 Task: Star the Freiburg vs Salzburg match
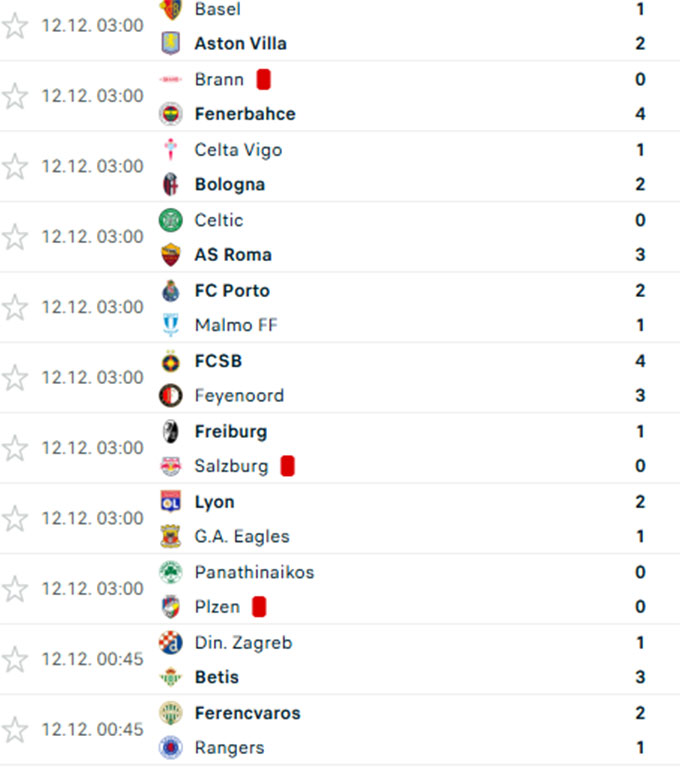pyautogui.click(x=15, y=448)
